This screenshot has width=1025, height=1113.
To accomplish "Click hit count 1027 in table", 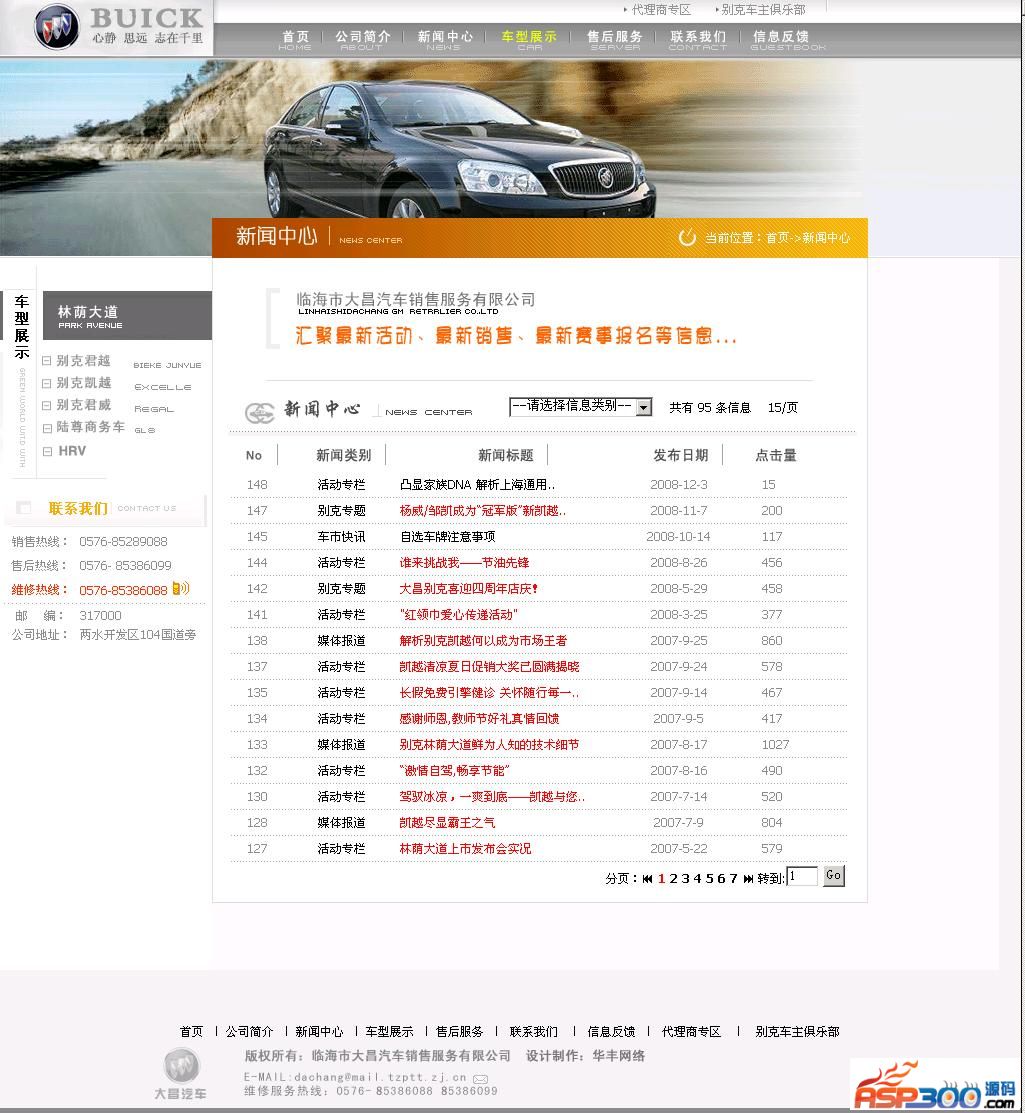I will (x=775, y=745).
